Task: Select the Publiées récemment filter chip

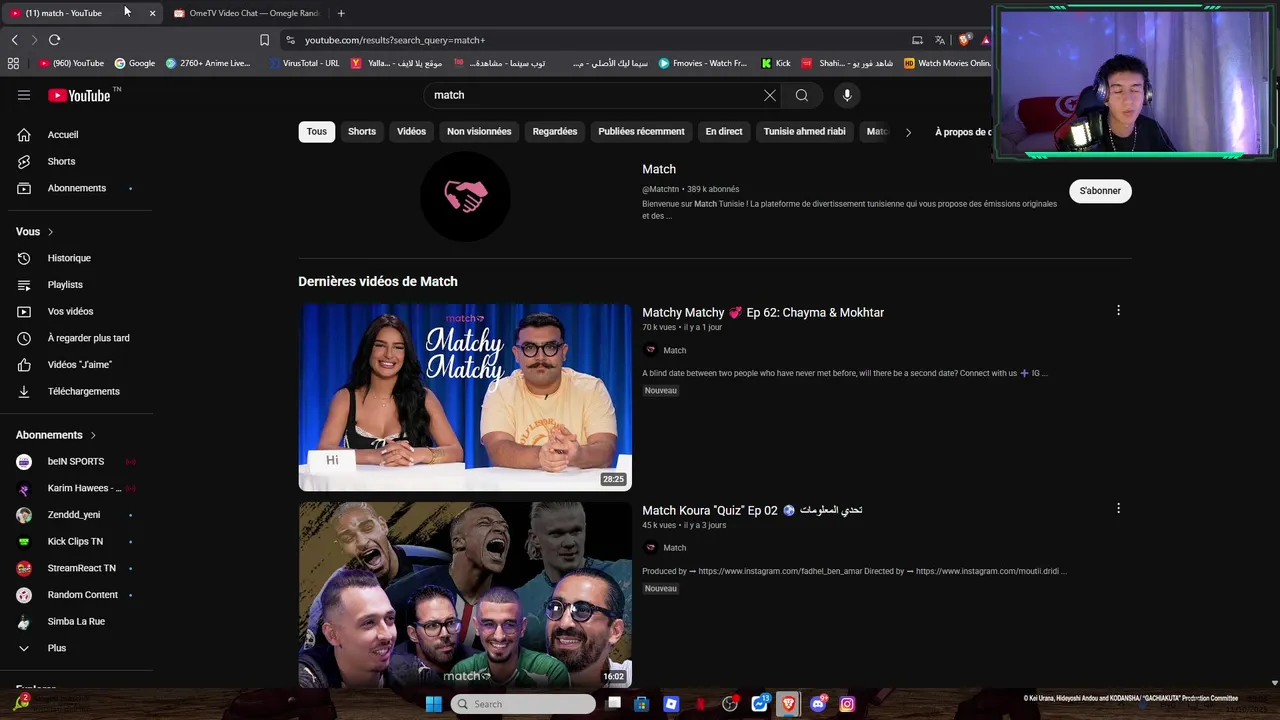Action: (641, 132)
